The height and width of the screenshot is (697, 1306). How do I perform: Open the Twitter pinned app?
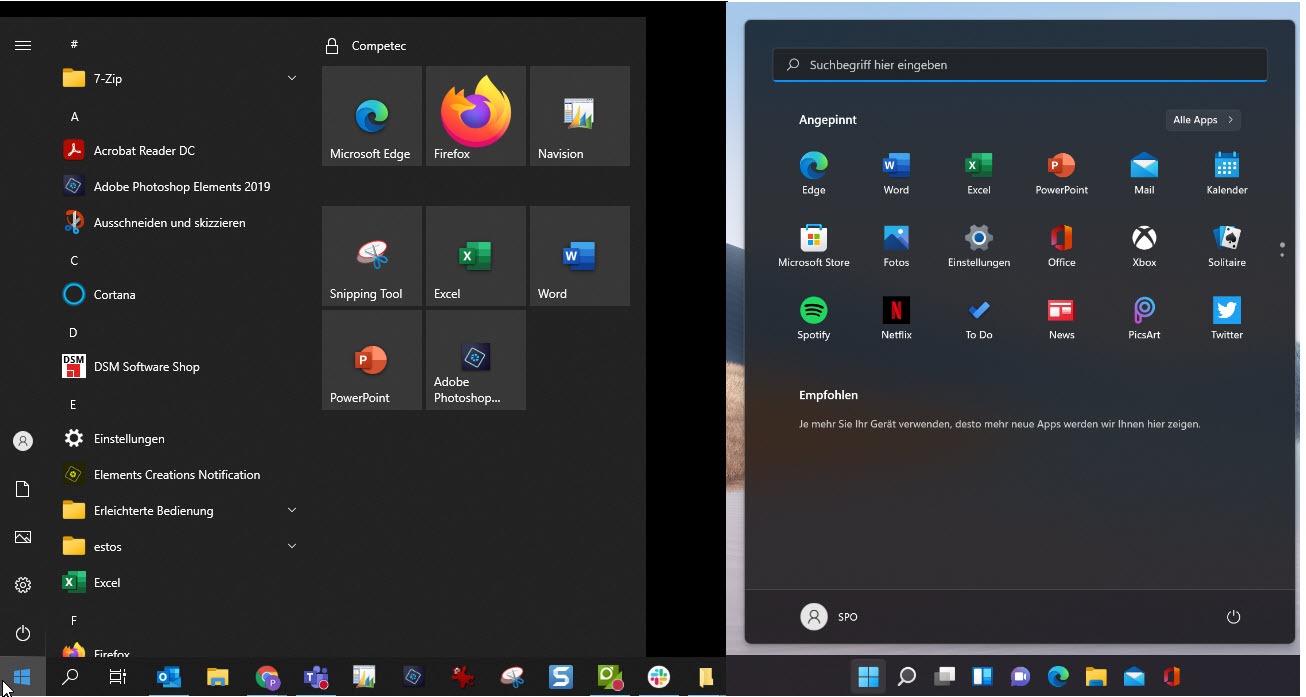click(x=1227, y=319)
